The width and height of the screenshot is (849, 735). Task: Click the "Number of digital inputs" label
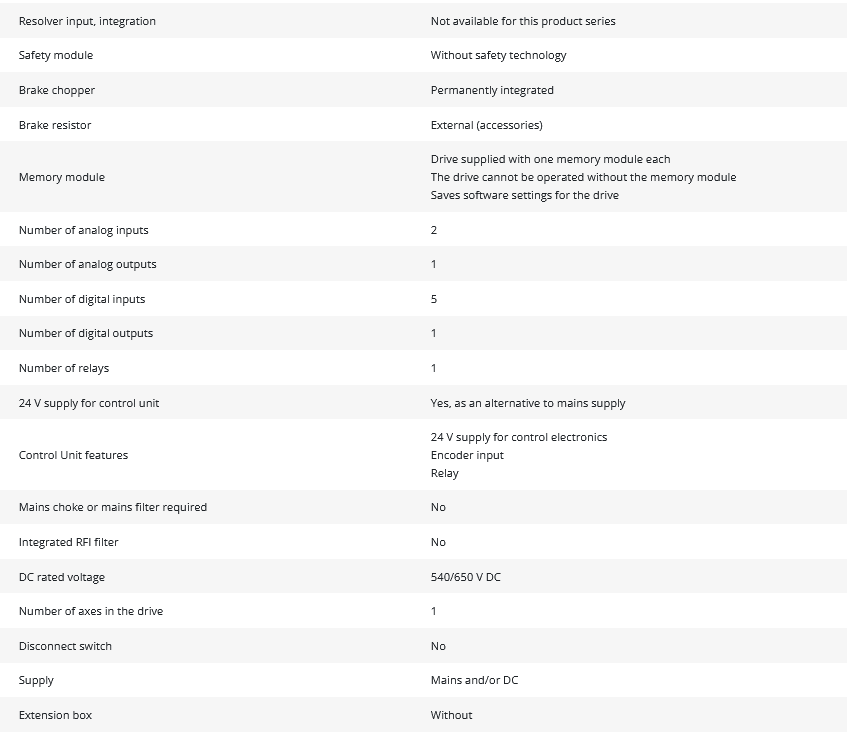82,299
